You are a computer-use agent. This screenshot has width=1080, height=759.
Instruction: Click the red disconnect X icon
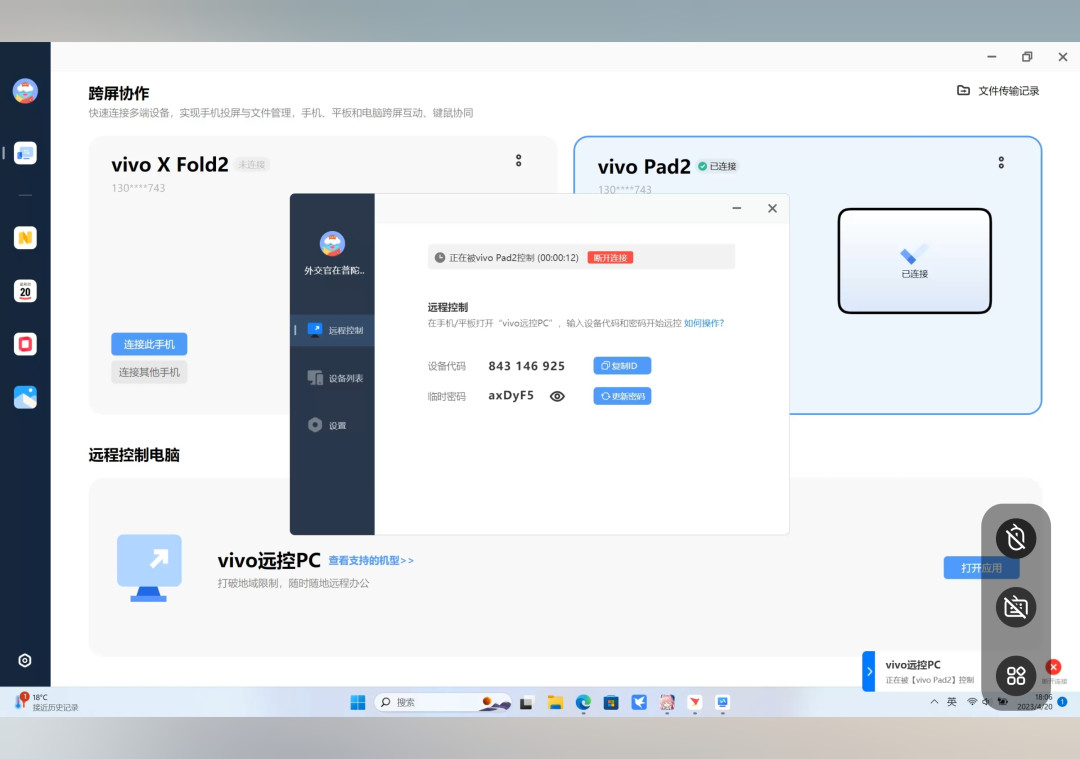(1053, 667)
